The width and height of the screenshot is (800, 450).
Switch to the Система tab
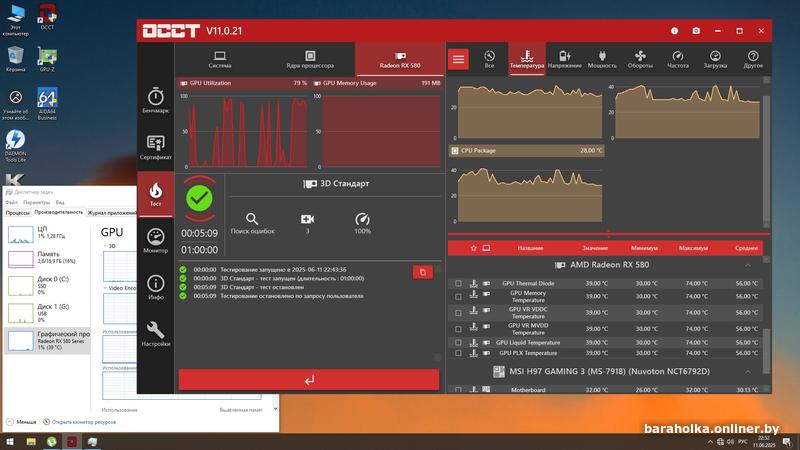click(x=220, y=59)
